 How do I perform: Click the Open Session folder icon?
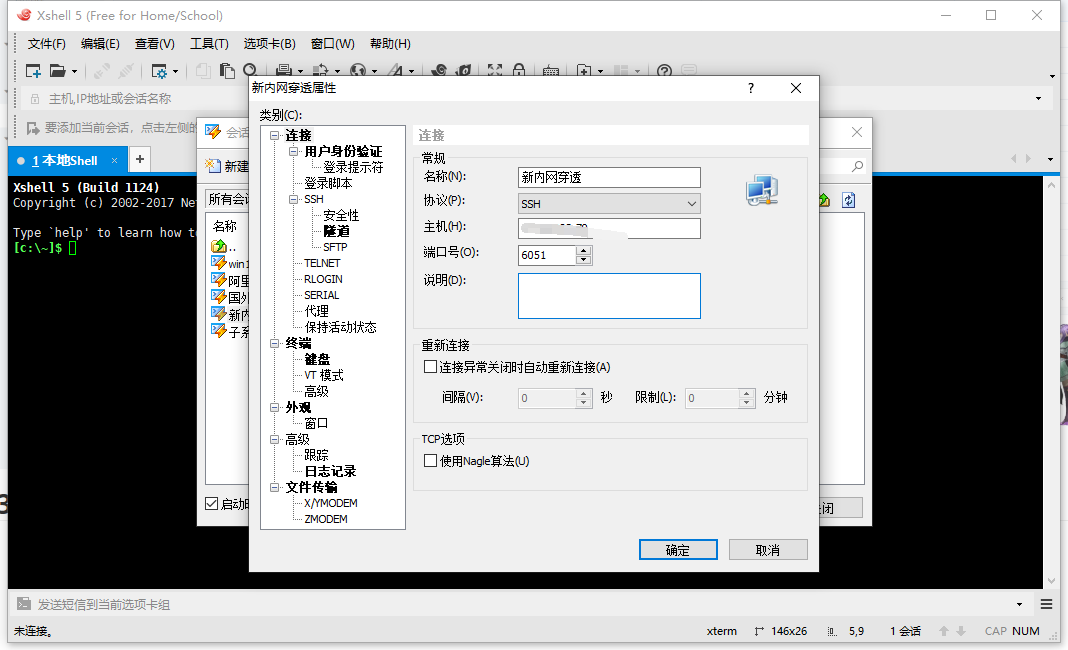57,71
